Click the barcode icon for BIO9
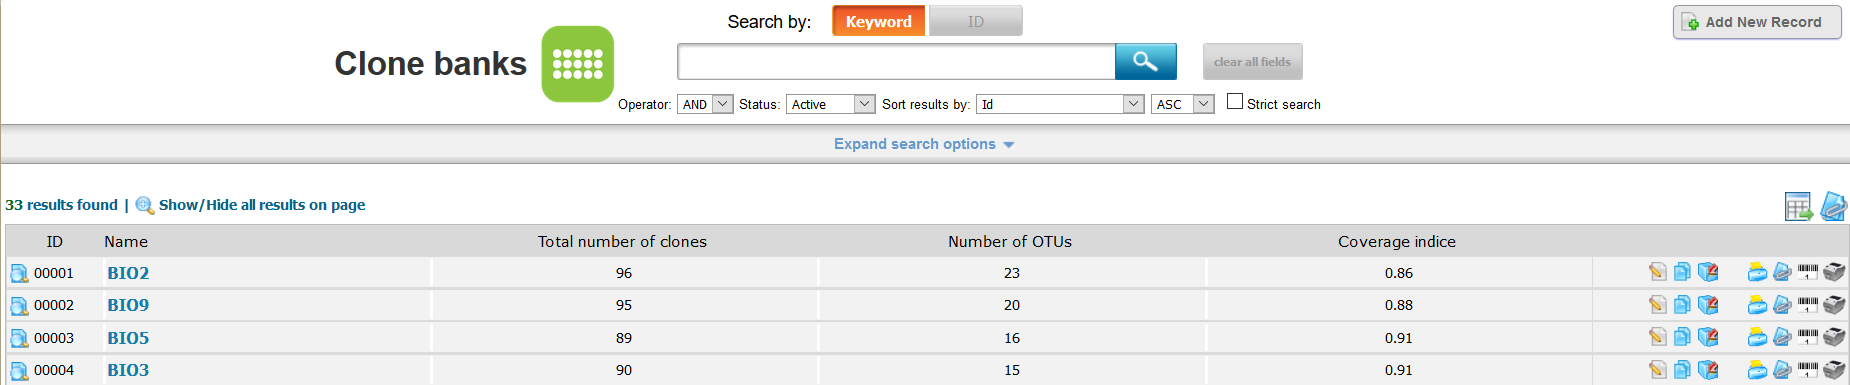This screenshot has height=385, width=1850. [1807, 304]
